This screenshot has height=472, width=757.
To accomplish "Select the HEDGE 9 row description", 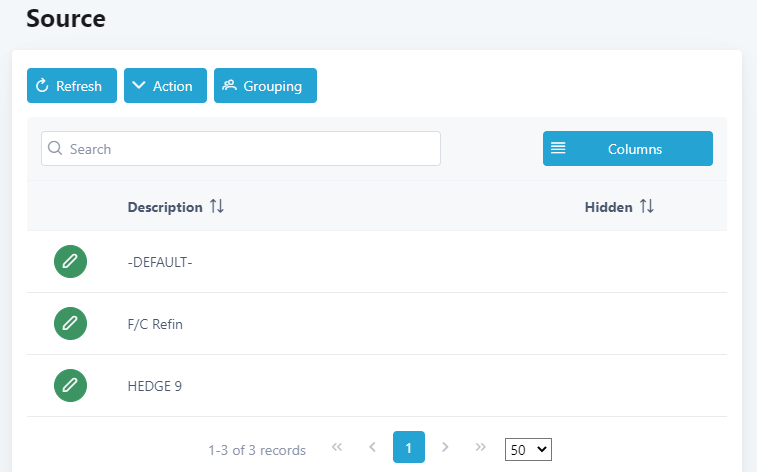I will click(x=155, y=386).
